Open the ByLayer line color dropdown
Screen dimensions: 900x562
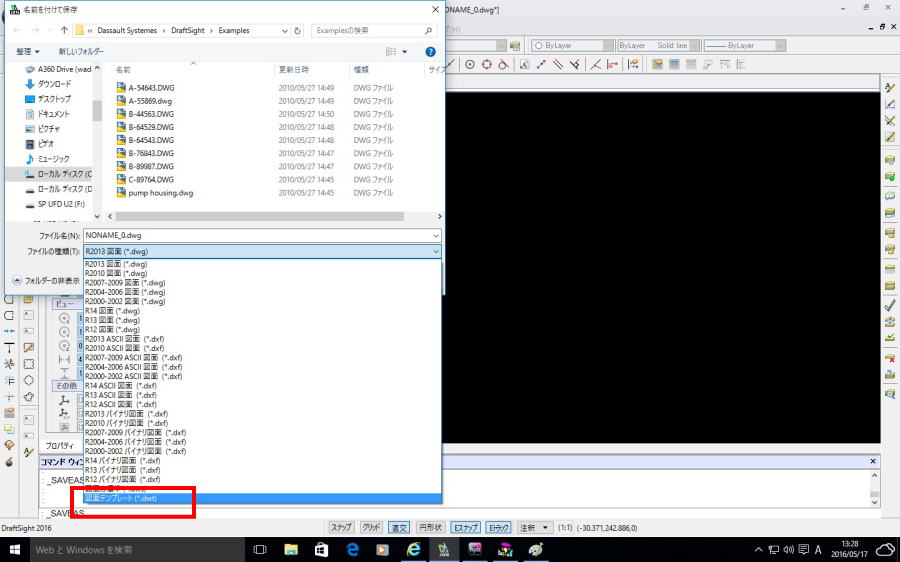click(572, 45)
